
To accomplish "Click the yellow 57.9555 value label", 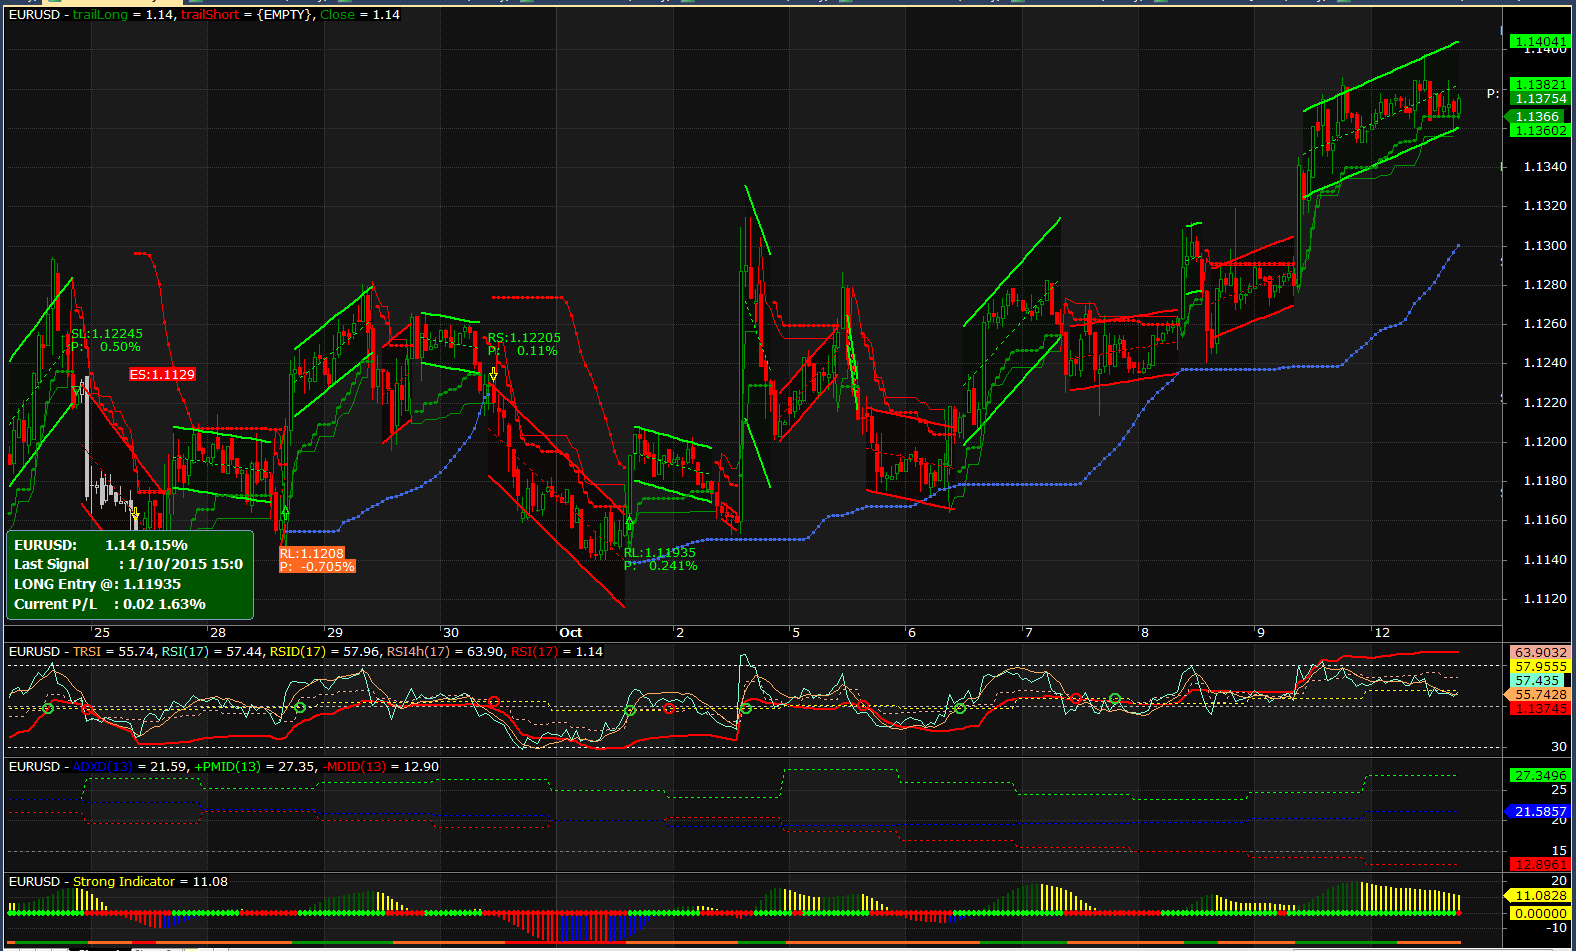I will click(x=1541, y=667).
